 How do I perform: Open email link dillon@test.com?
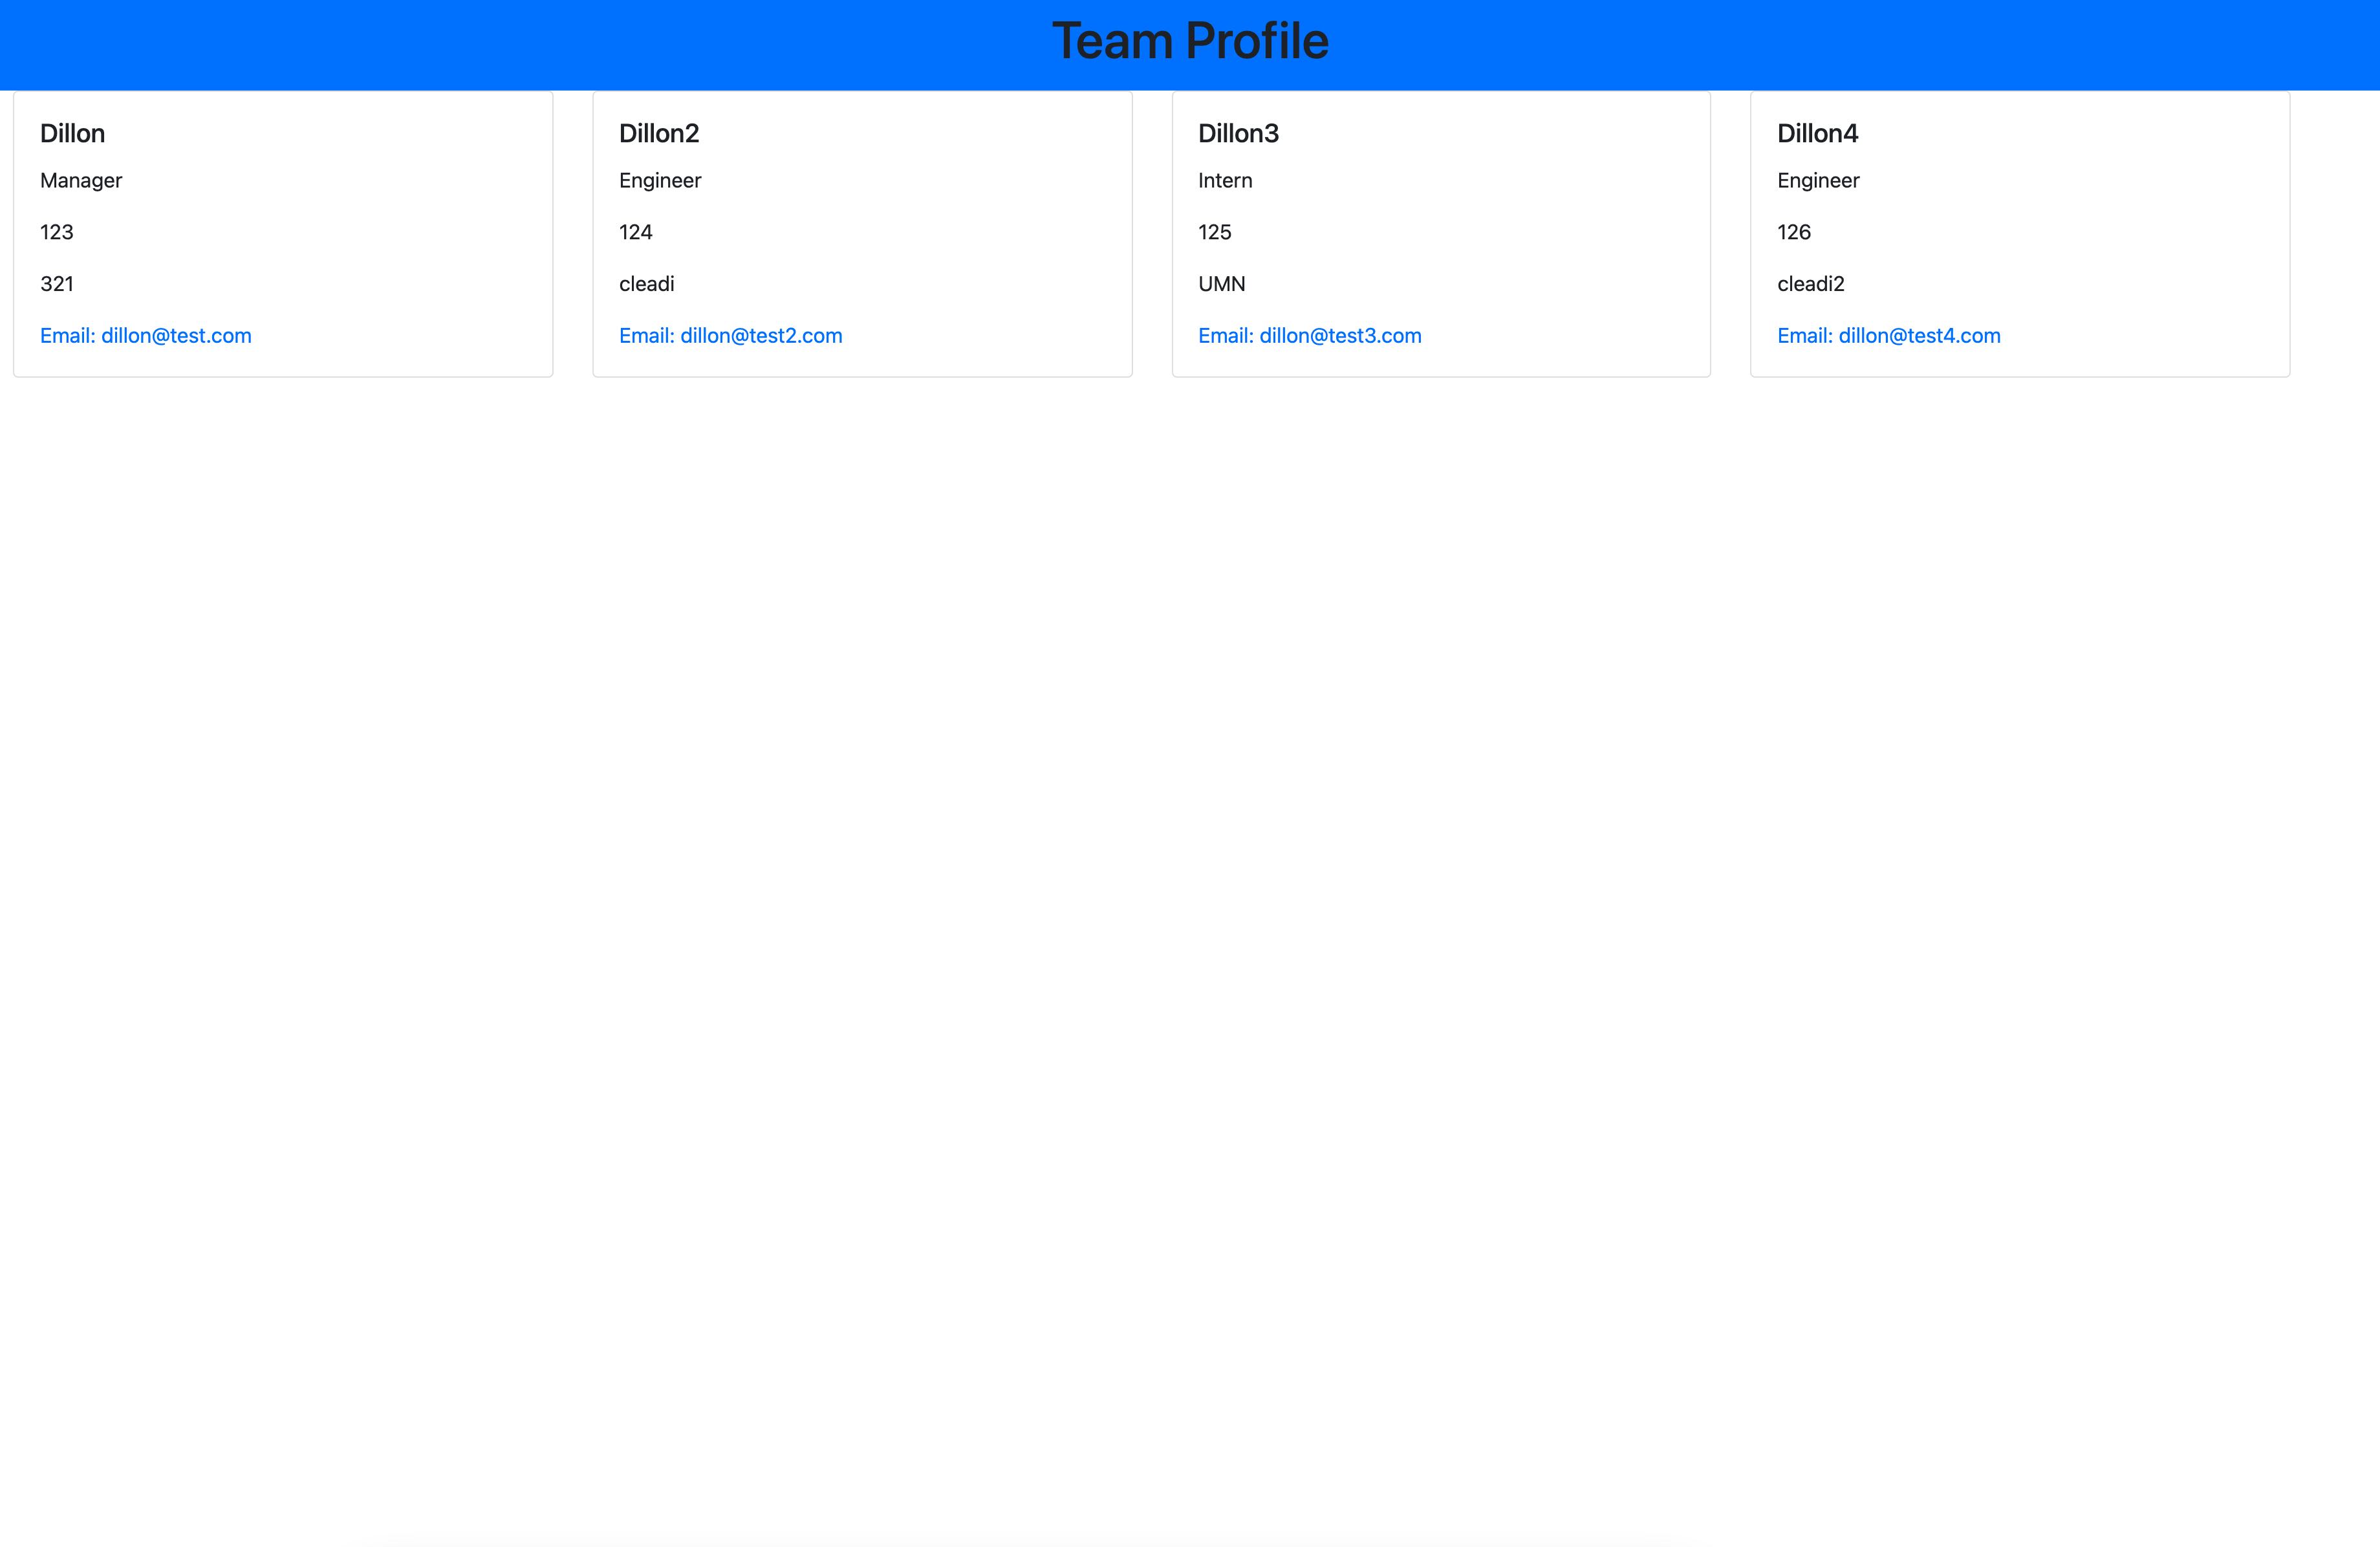pos(146,336)
